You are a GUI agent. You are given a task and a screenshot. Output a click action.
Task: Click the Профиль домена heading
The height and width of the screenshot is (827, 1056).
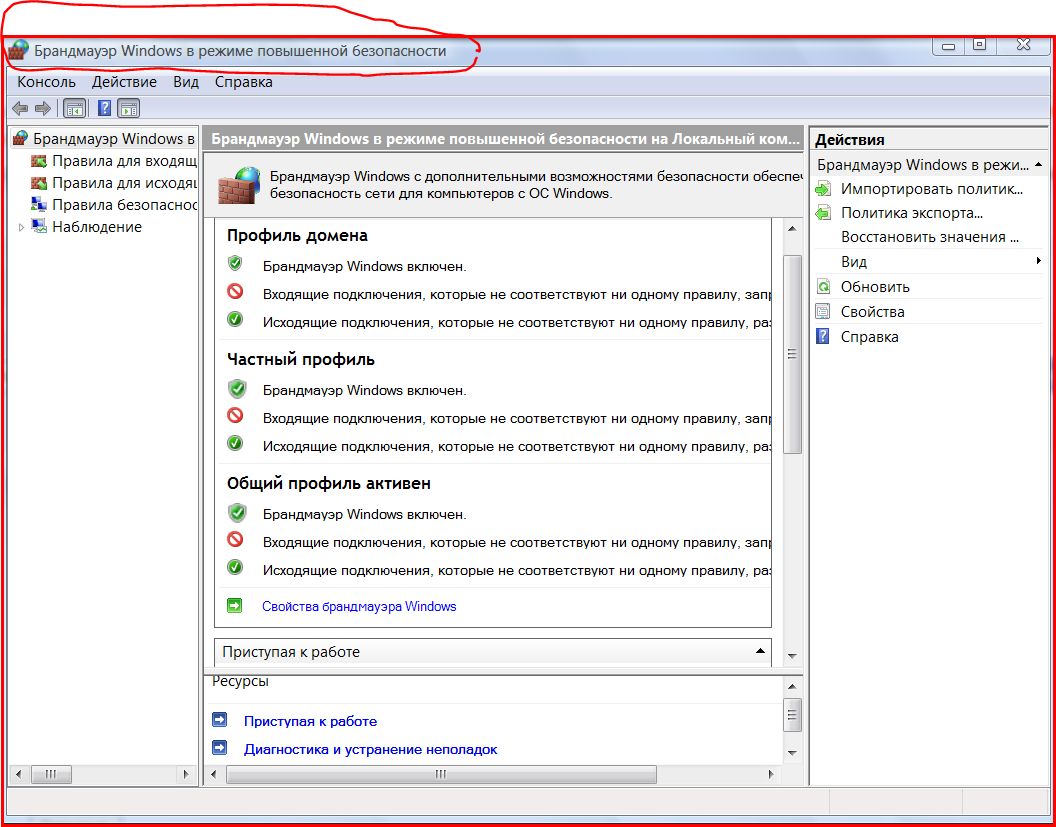click(x=297, y=236)
